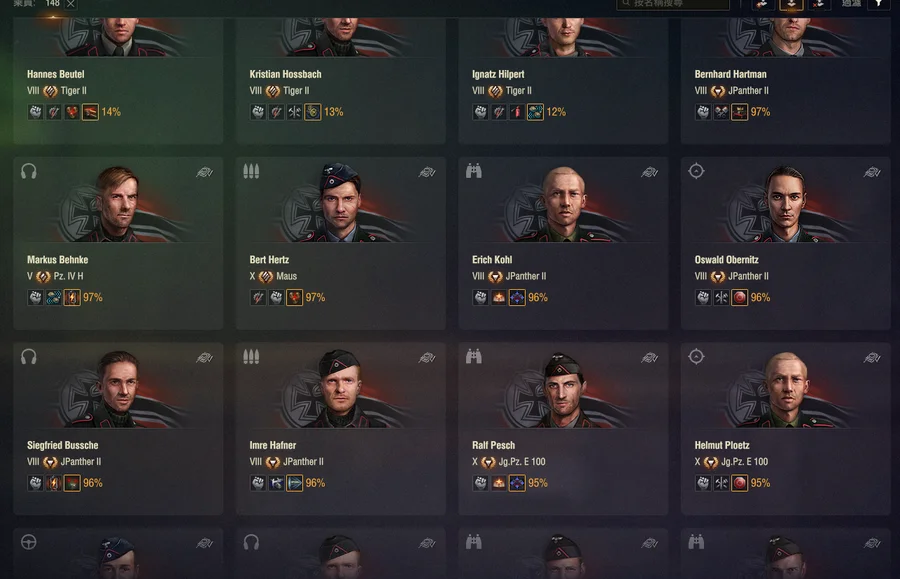Click tank icon on Siegfried Bussche card

click(x=204, y=357)
